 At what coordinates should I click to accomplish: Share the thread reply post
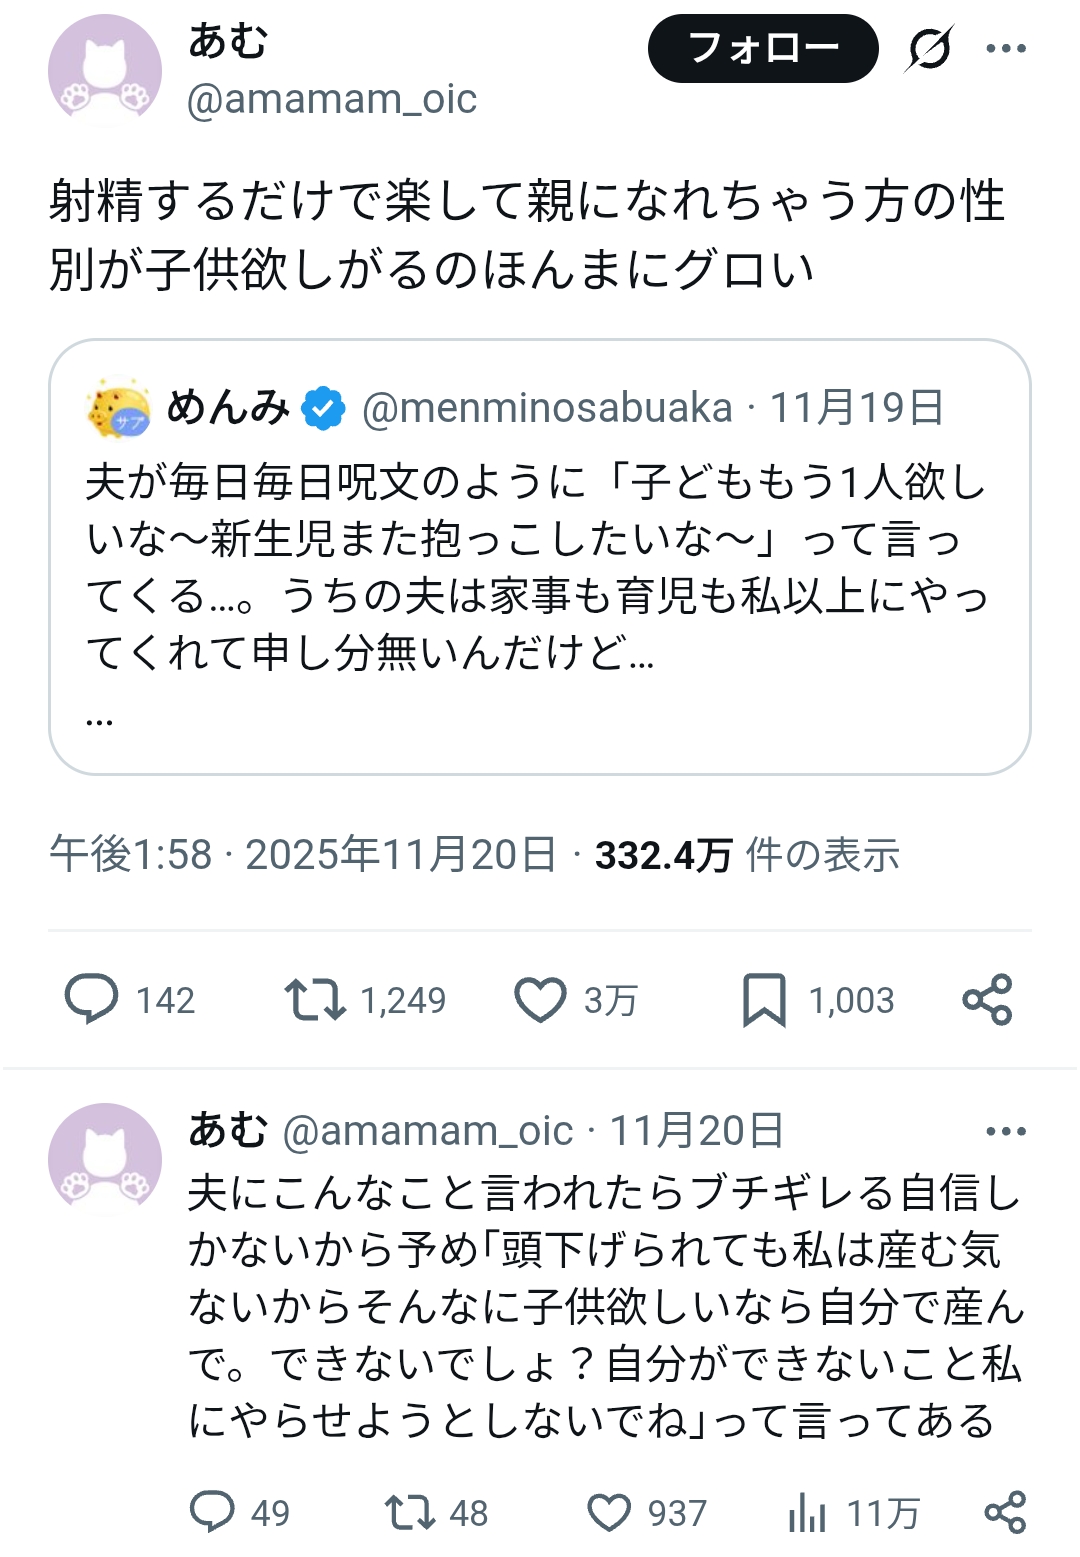[x=1006, y=1512]
